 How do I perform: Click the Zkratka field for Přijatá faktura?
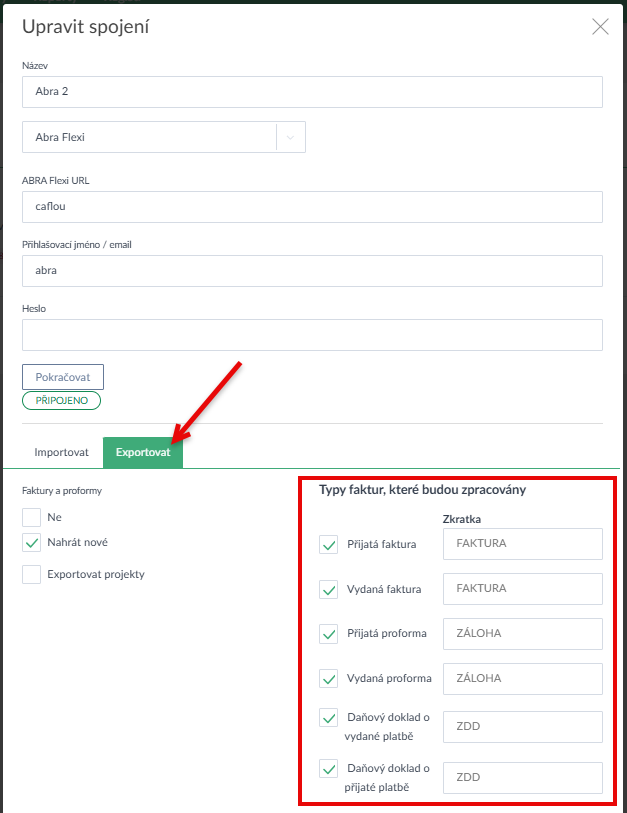[x=522, y=544]
